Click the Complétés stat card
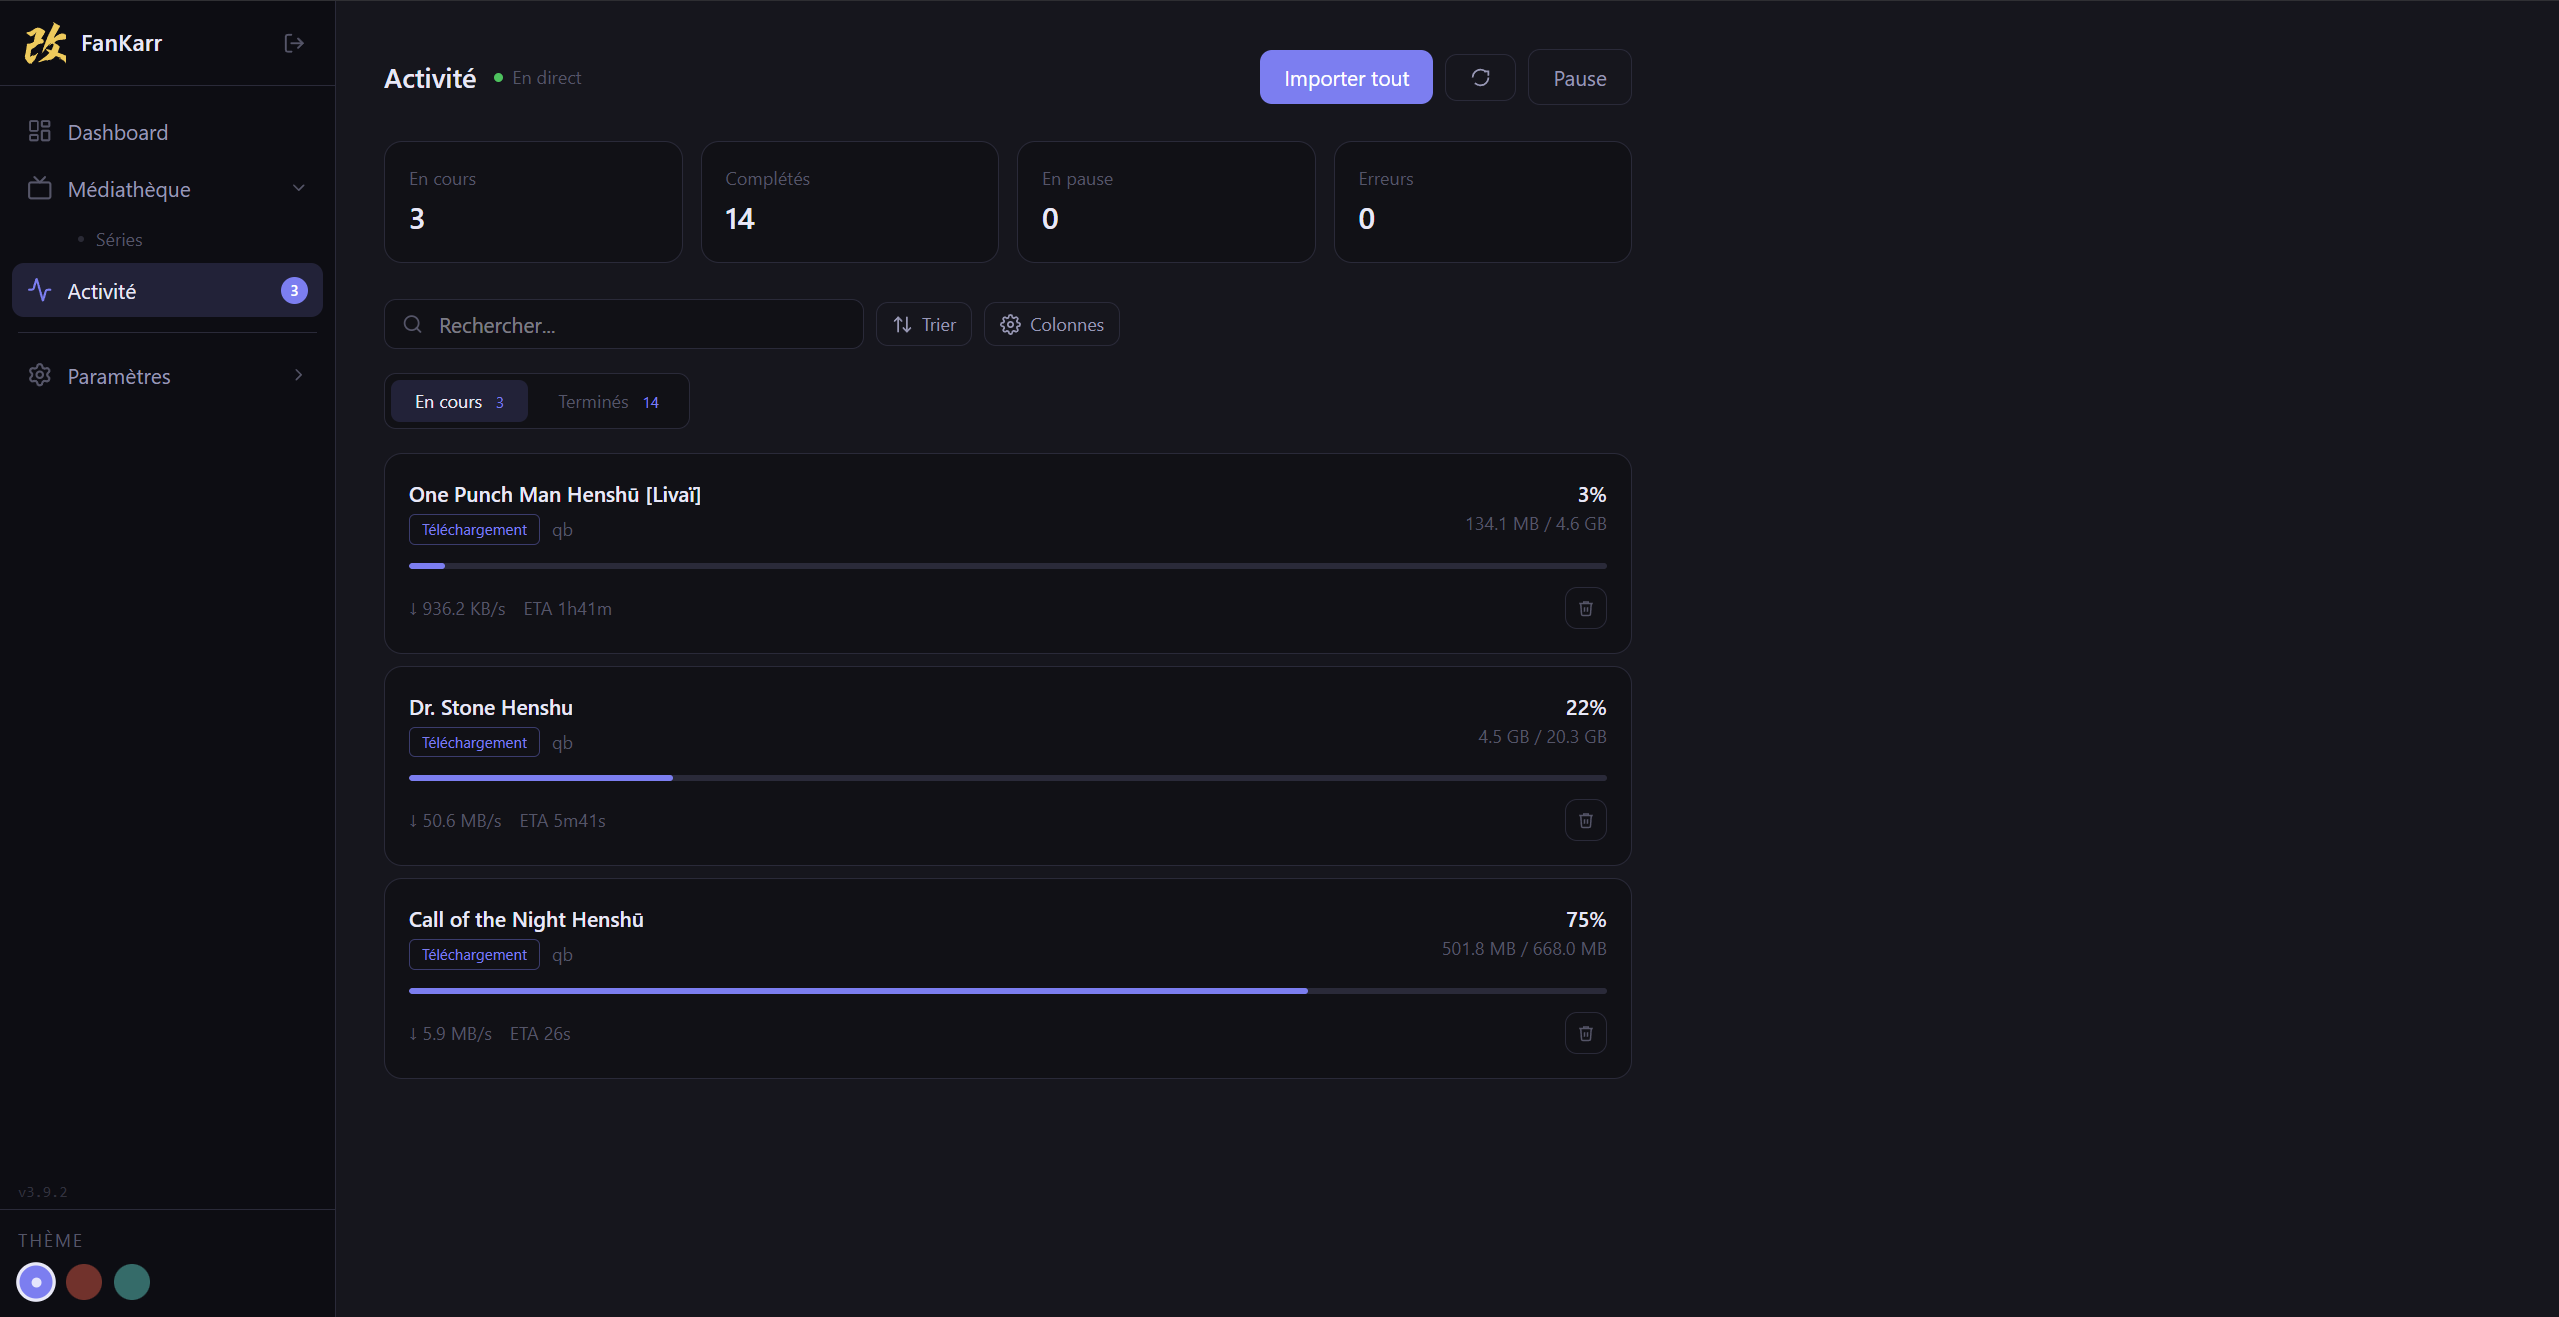2559x1317 pixels. click(850, 202)
